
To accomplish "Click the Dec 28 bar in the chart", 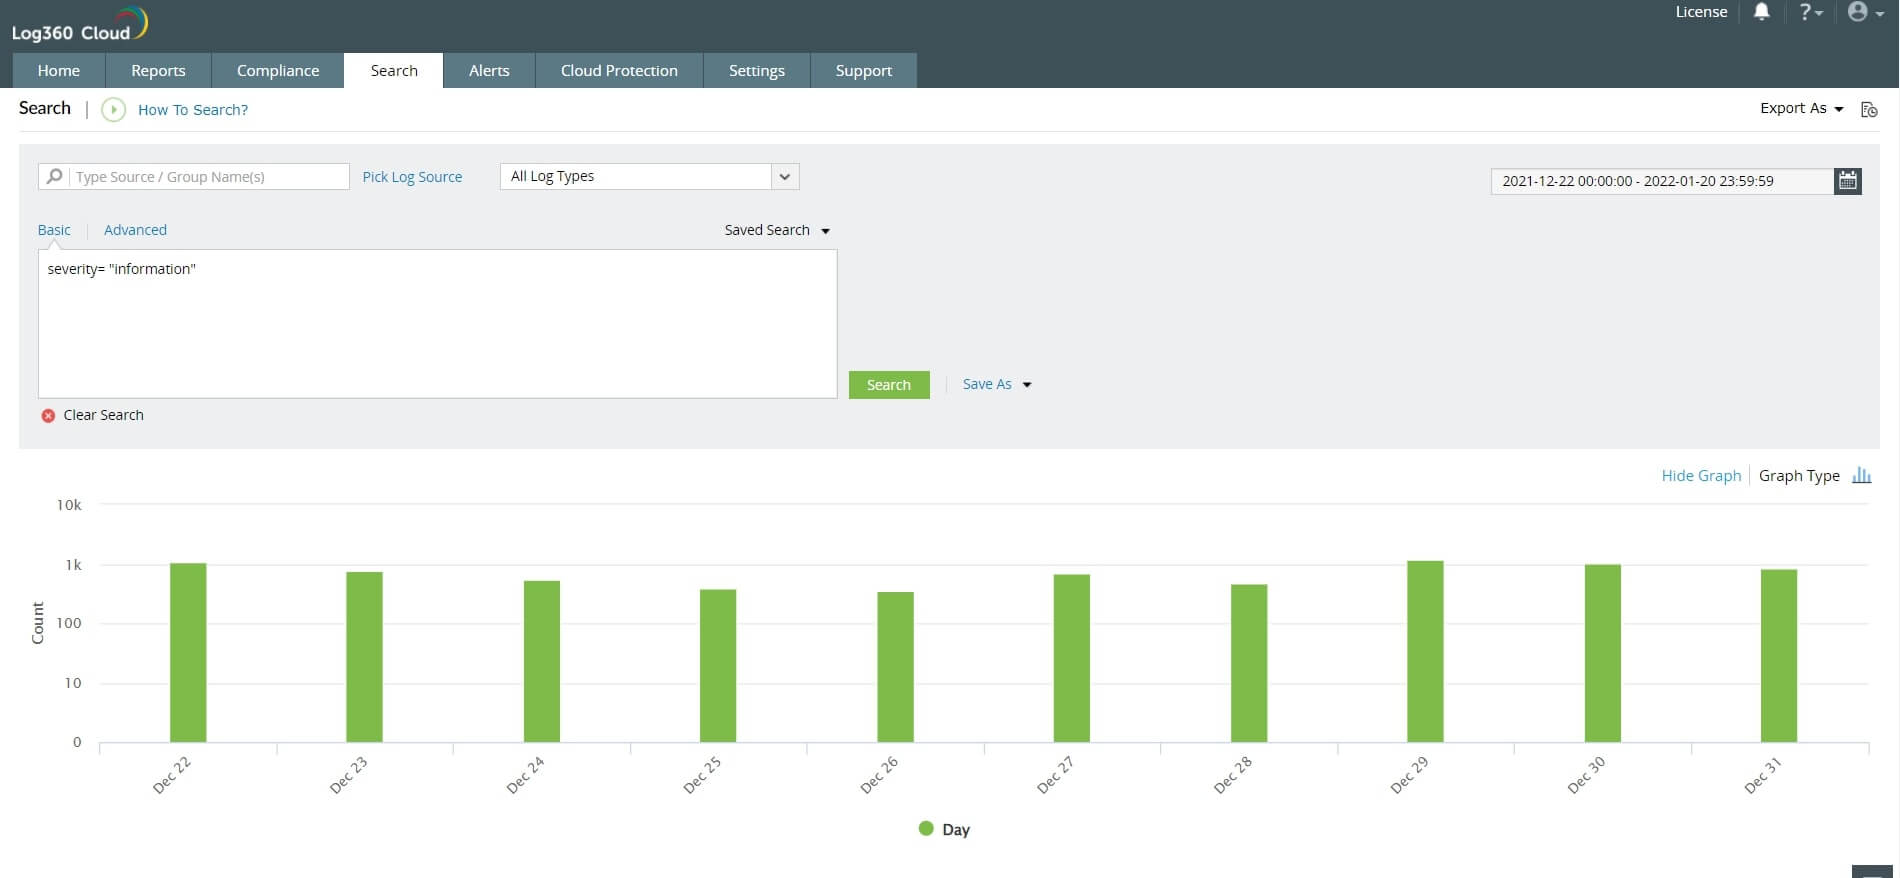I will (1249, 663).
